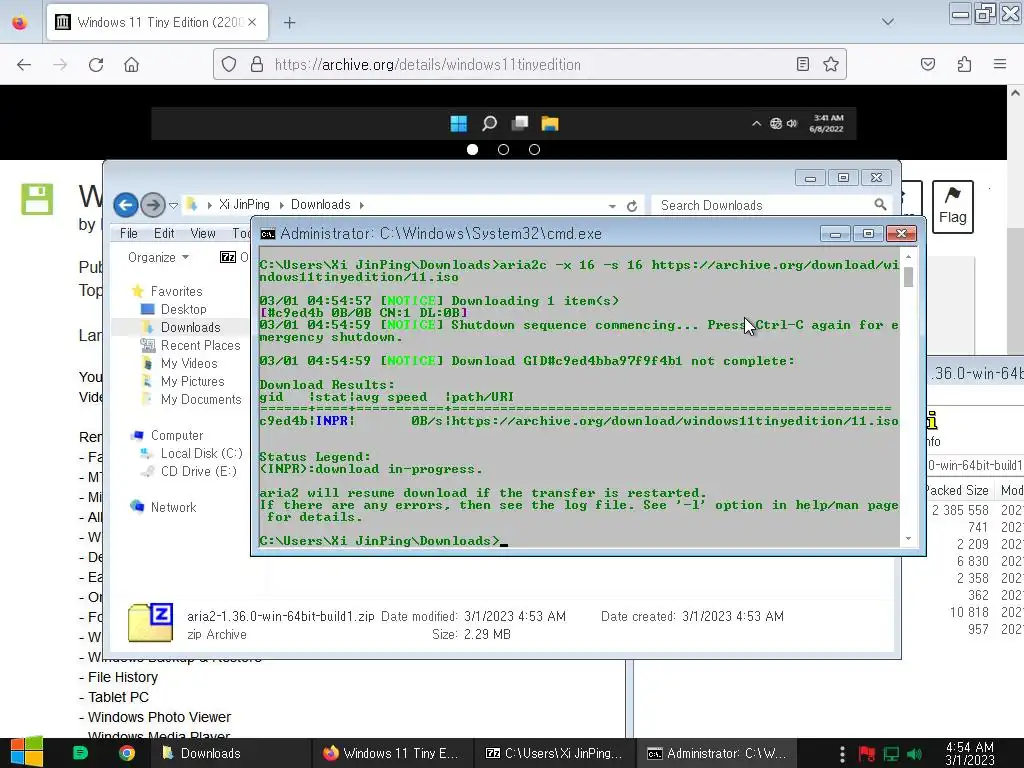Click Explorer search magnifier icon

point(880,205)
